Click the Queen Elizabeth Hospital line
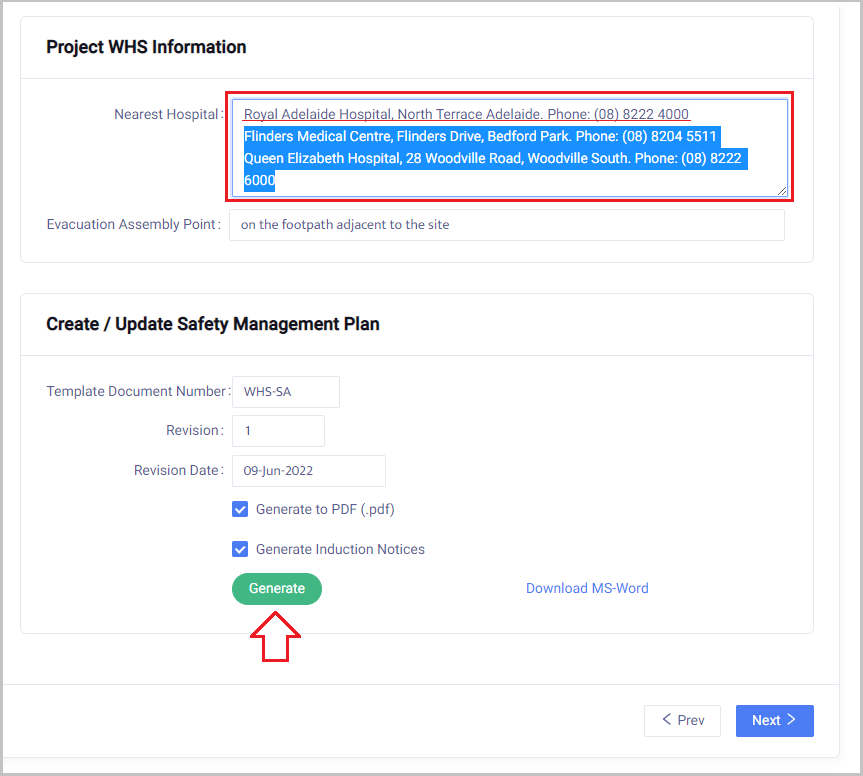This screenshot has width=863, height=776. [494, 158]
